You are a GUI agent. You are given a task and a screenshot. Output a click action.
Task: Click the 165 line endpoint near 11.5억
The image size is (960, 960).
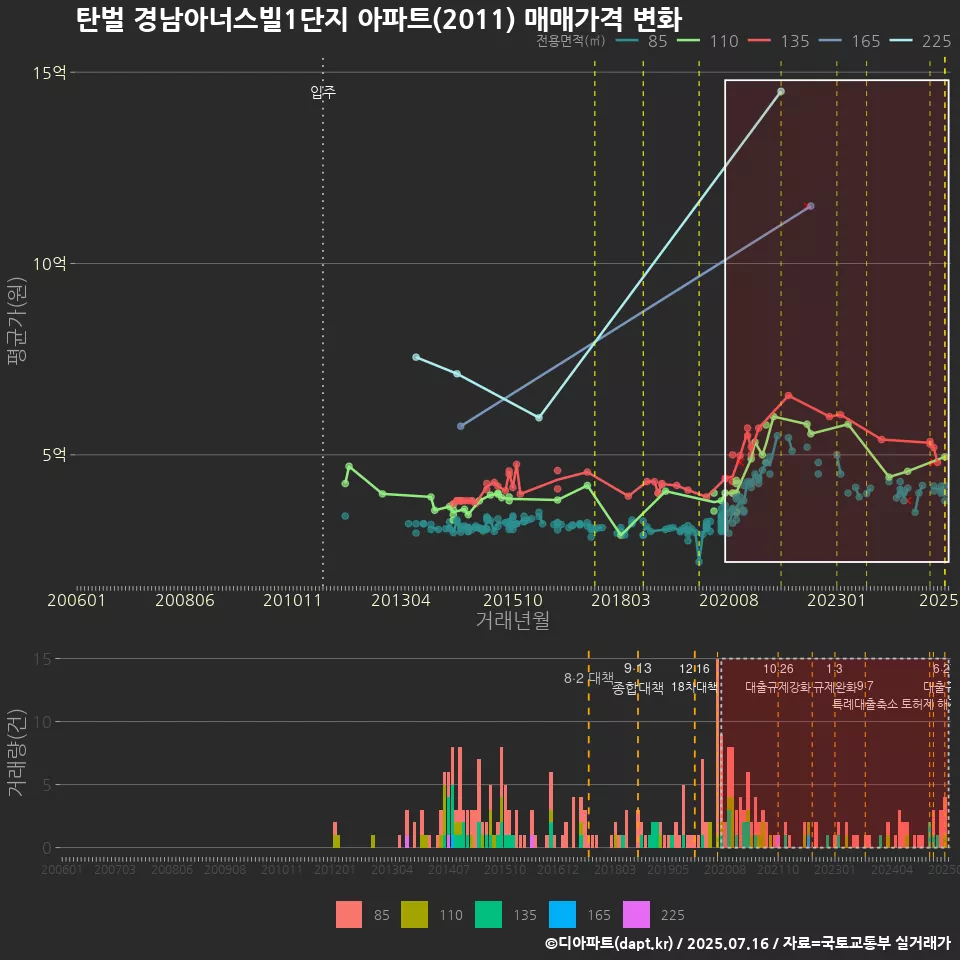click(x=811, y=206)
